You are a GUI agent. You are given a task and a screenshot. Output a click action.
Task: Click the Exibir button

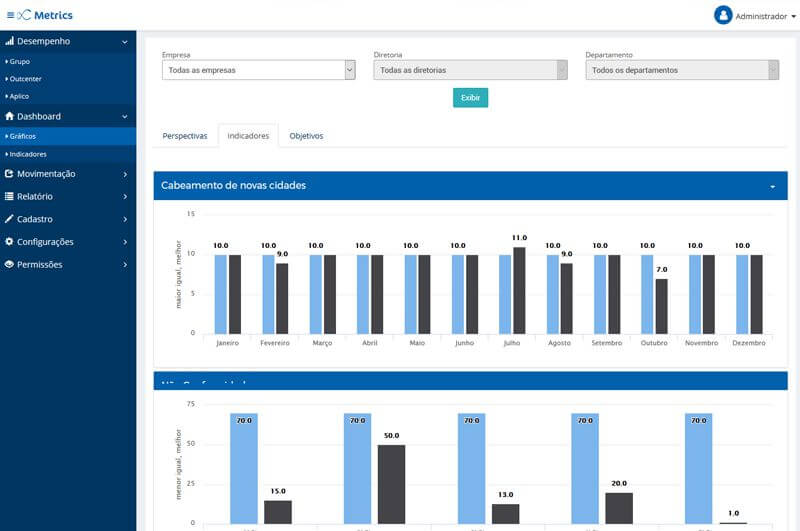point(470,97)
